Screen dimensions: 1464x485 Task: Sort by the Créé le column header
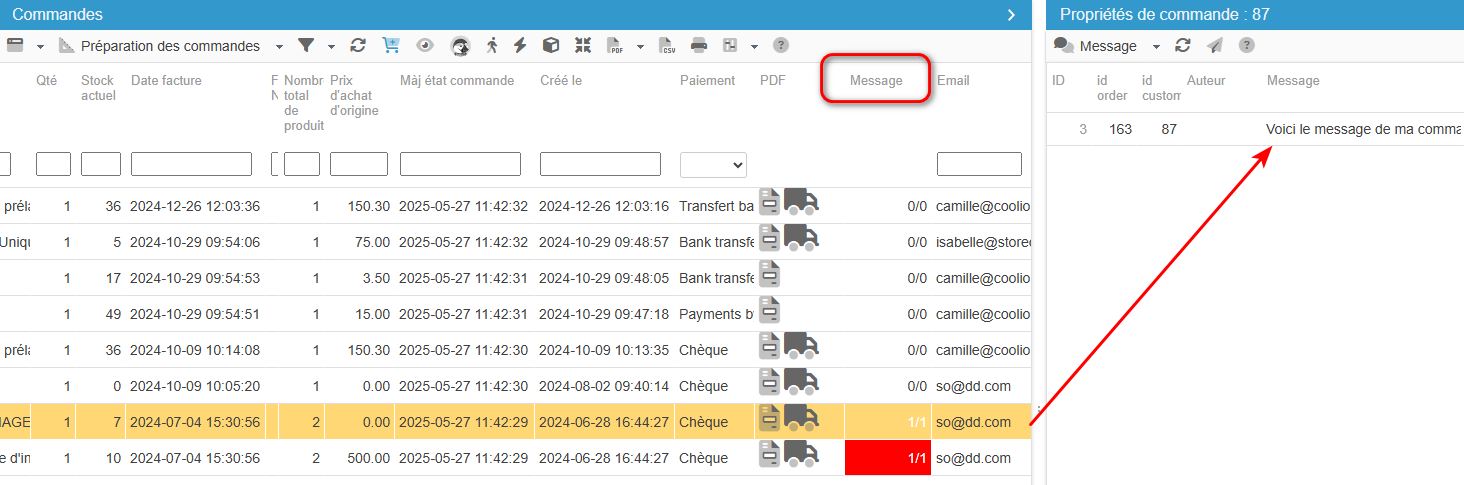(x=561, y=80)
